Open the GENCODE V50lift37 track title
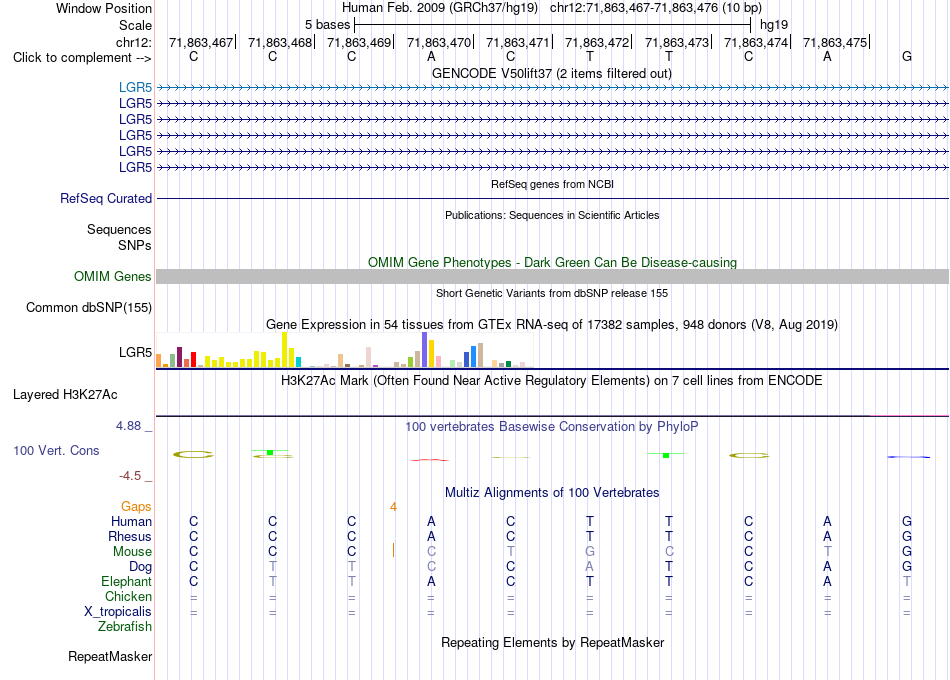 (x=552, y=73)
